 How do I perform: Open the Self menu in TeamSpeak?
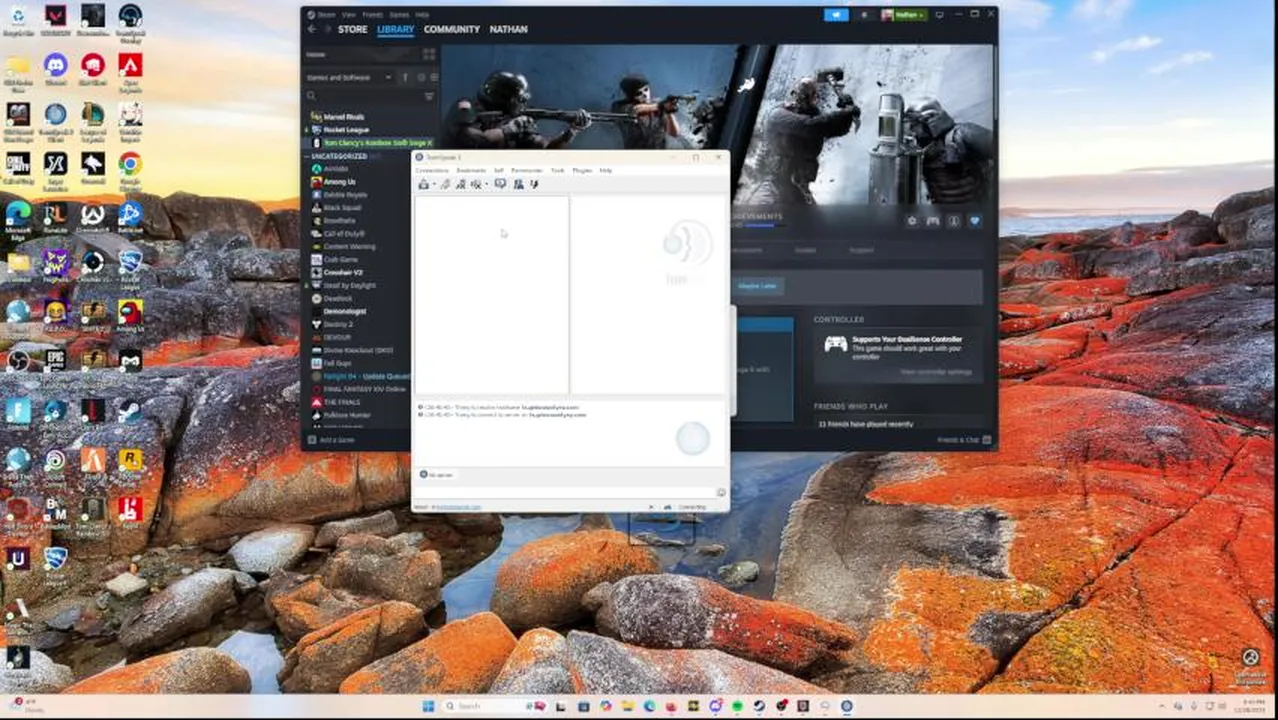pyautogui.click(x=499, y=170)
